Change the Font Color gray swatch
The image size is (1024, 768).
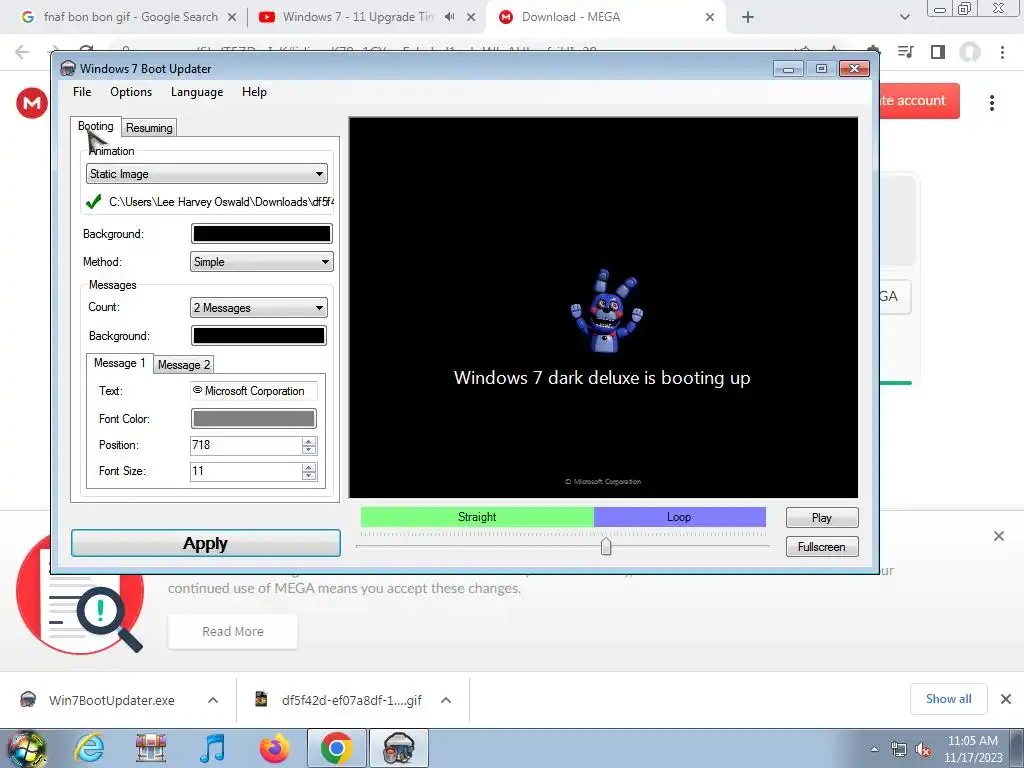click(253, 419)
